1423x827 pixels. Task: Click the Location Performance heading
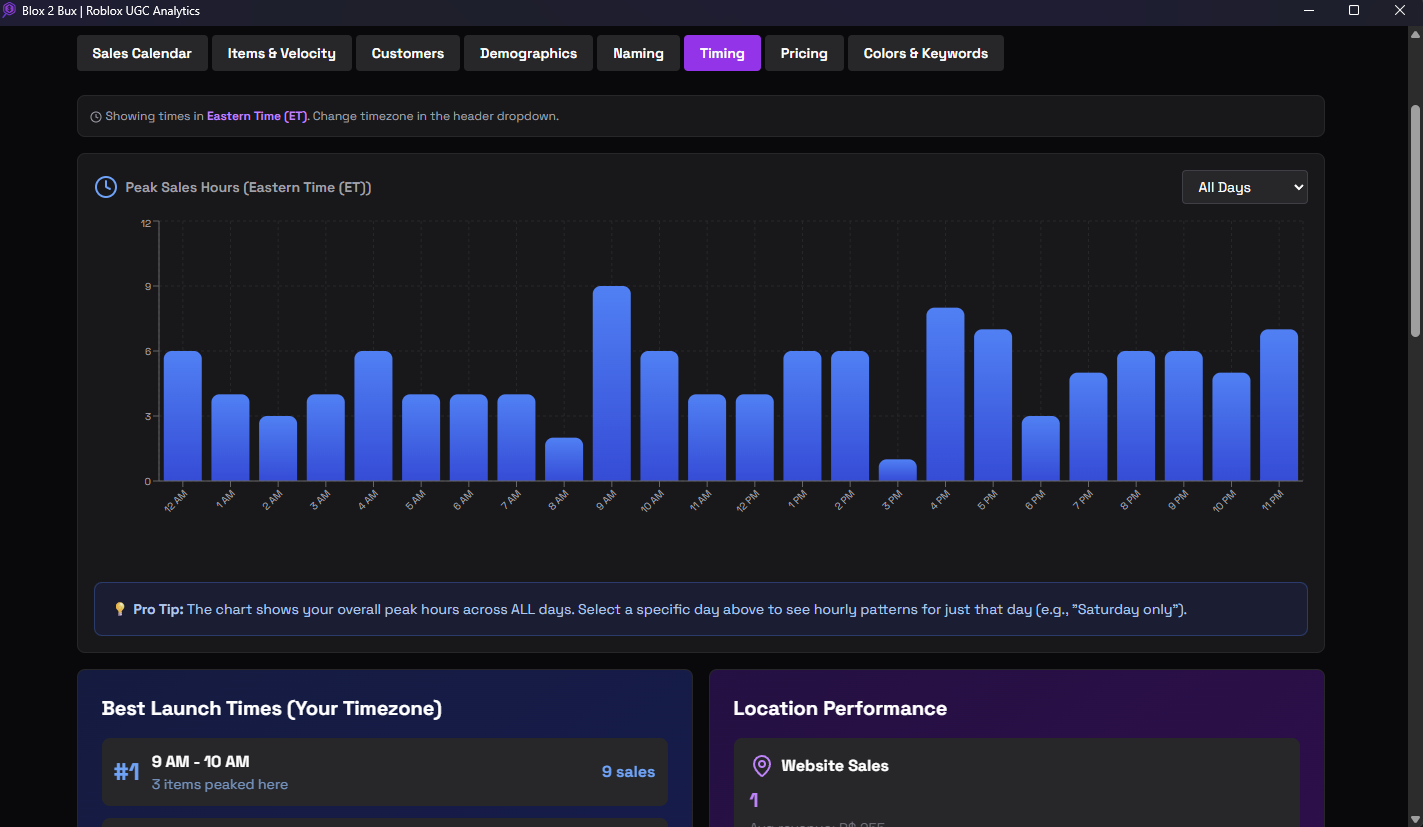point(840,709)
